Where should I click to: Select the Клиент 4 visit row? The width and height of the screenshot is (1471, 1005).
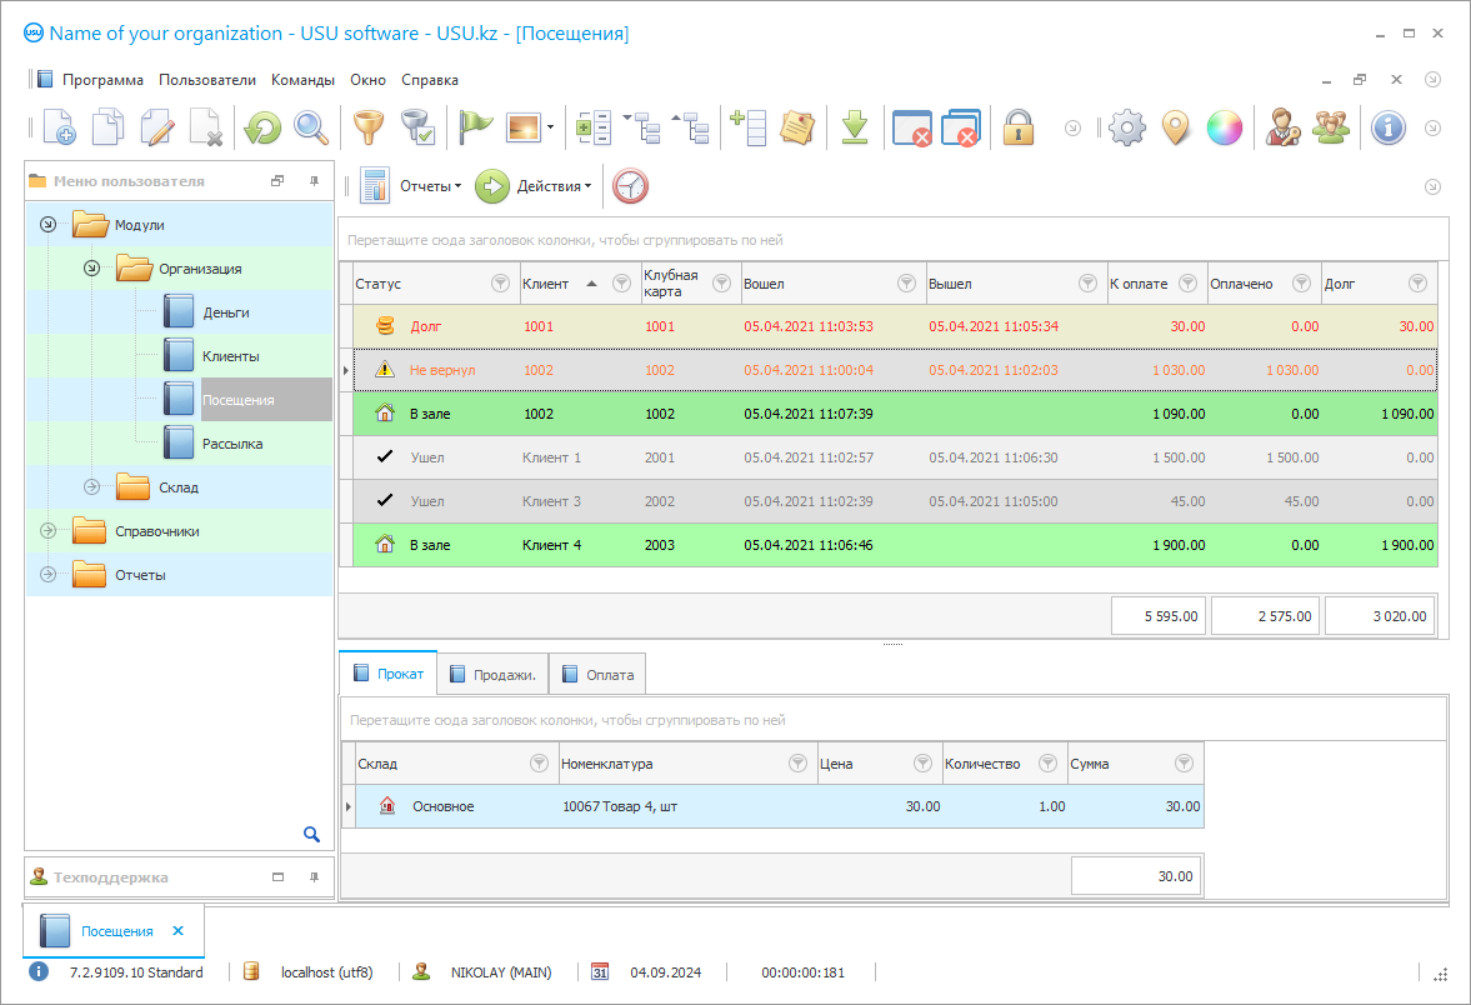point(551,545)
